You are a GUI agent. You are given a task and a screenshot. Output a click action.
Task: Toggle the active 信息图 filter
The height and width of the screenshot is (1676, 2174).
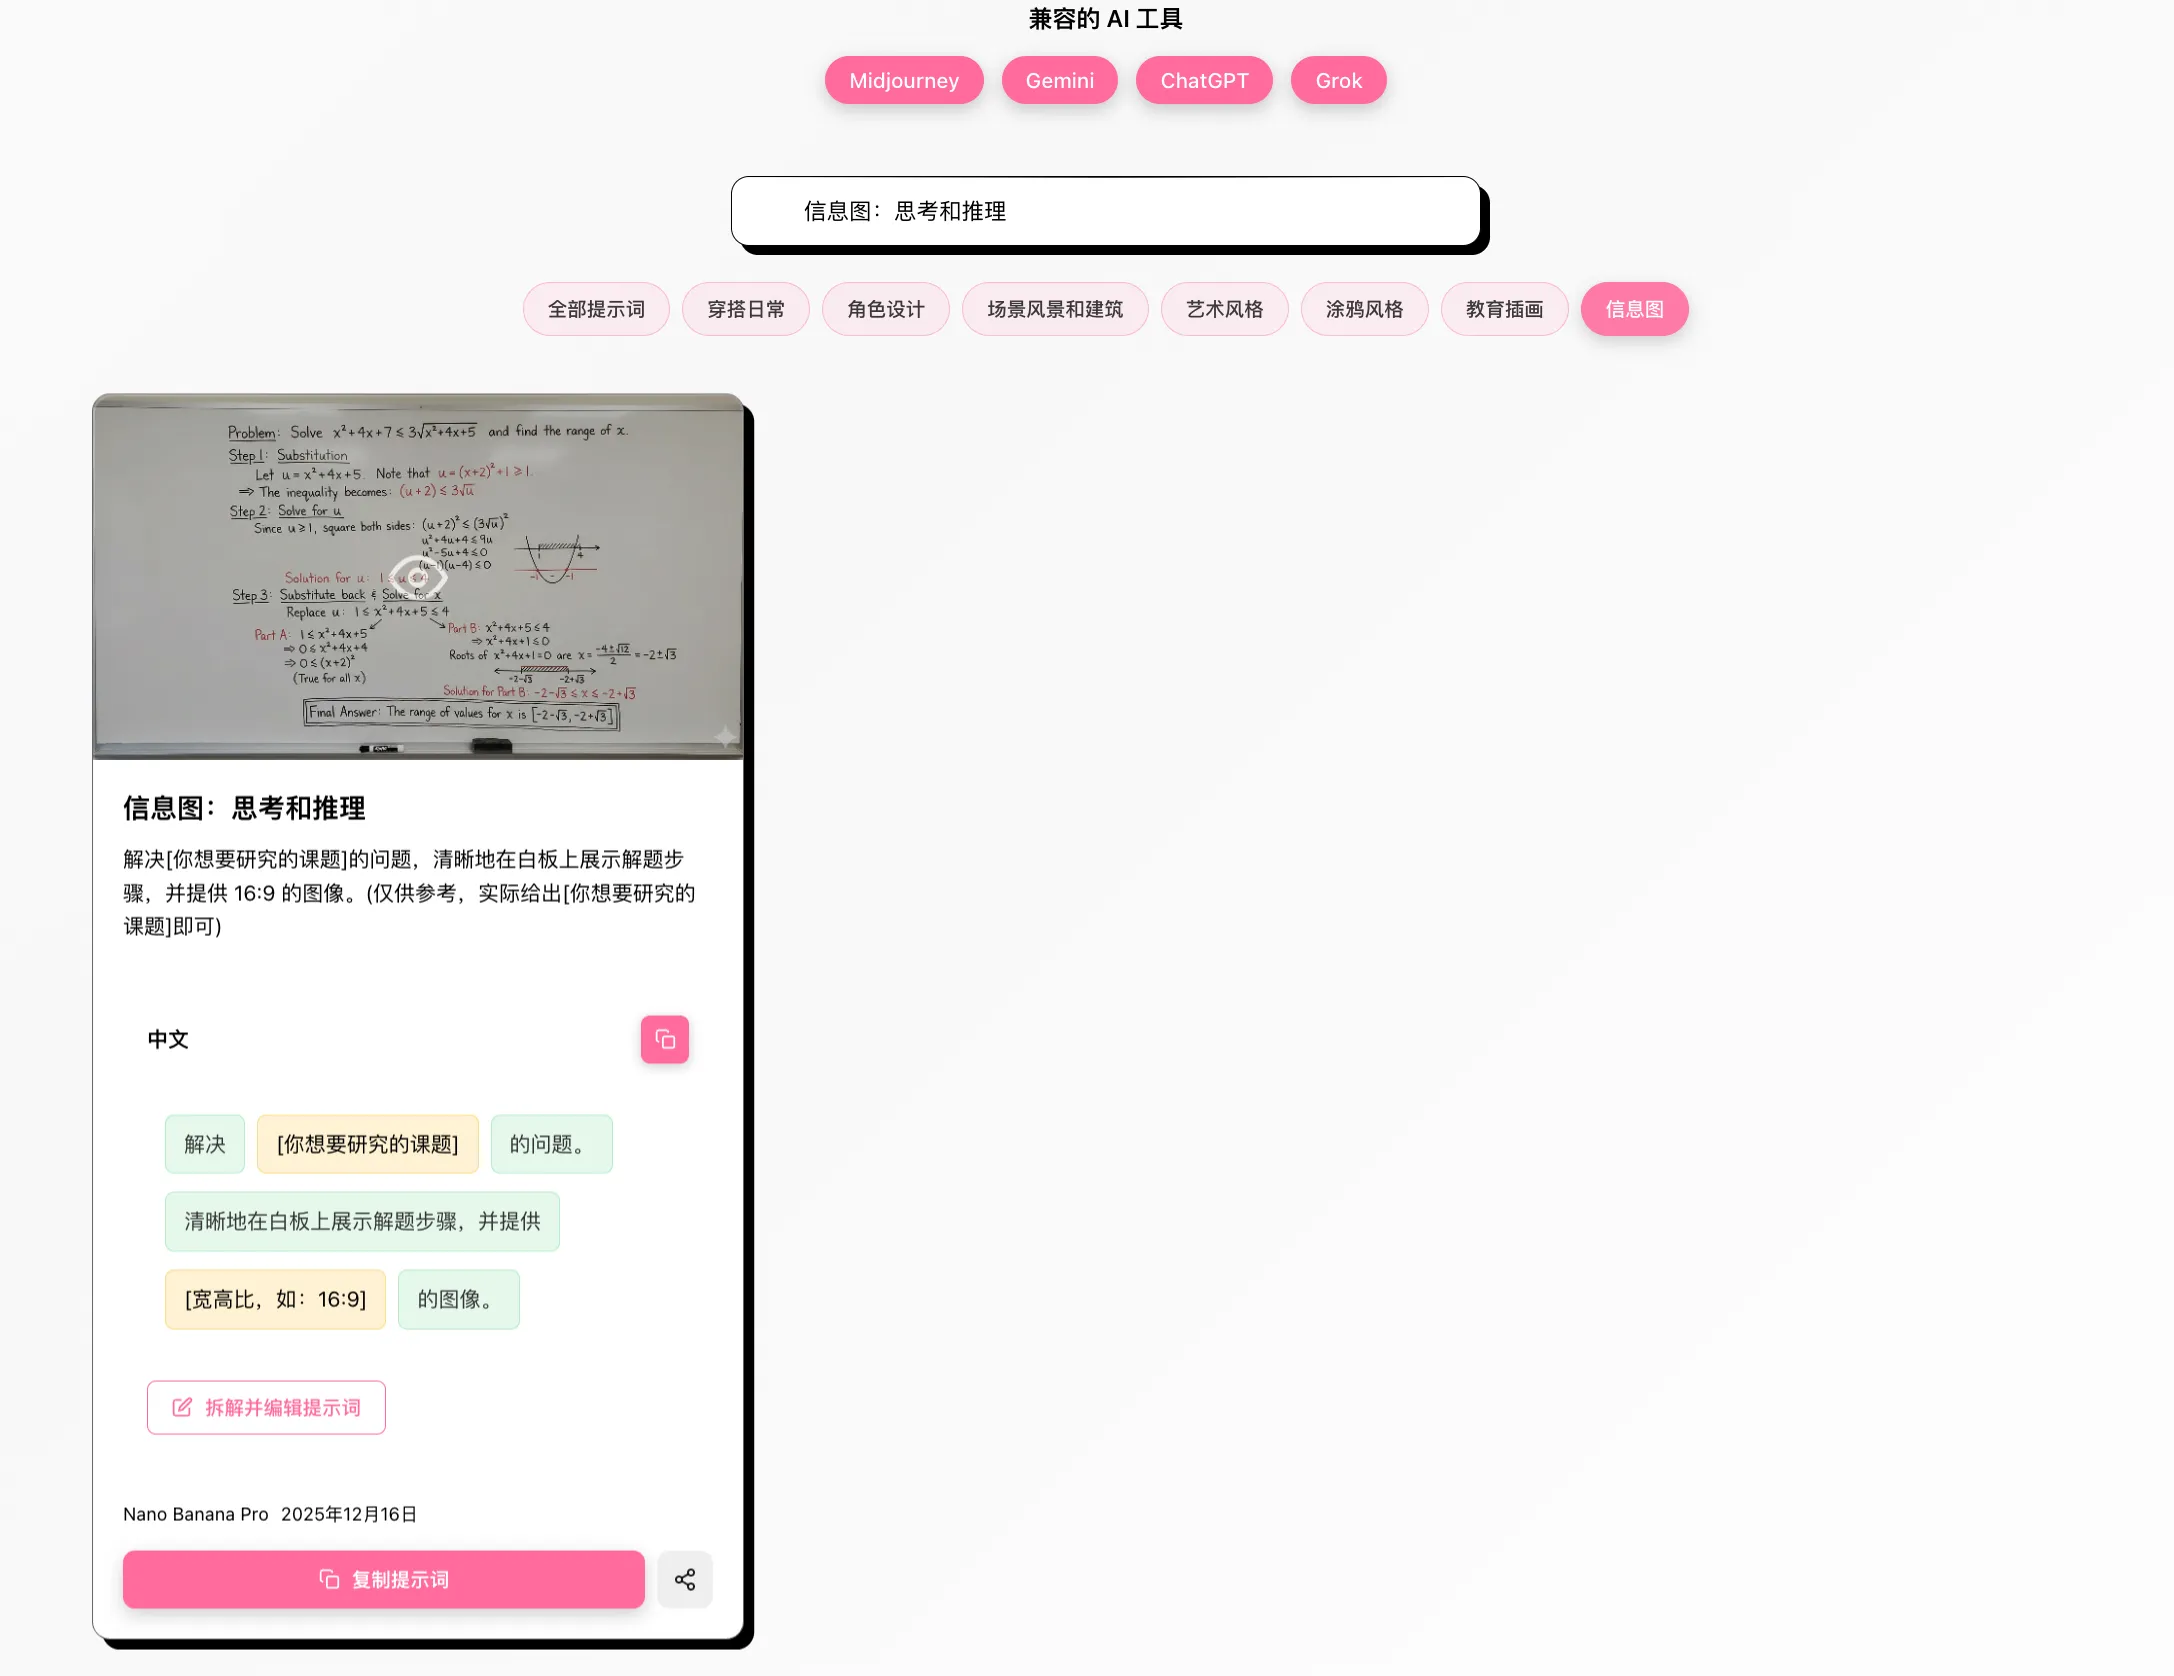(x=1634, y=310)
